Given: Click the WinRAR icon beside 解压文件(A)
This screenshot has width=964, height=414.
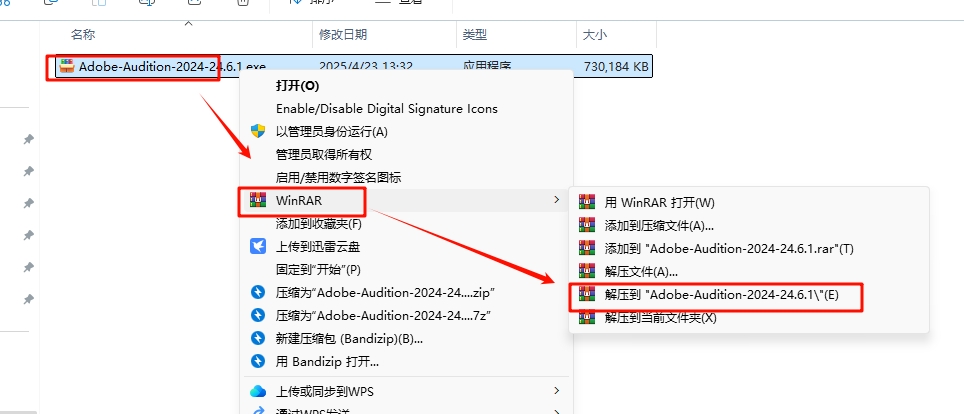Looking at the screenshot, I should point(587,271).
